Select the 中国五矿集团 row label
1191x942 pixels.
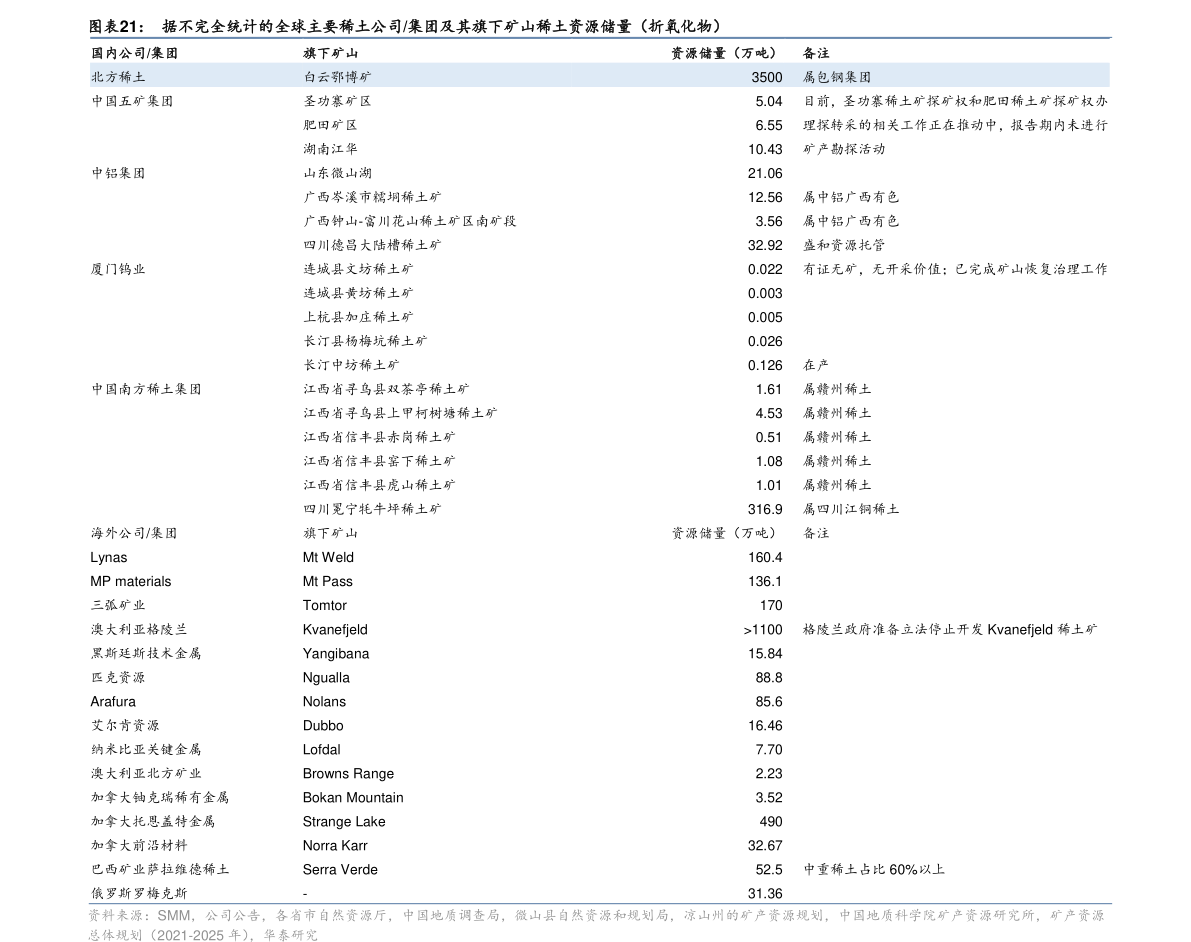pos(132,101)
